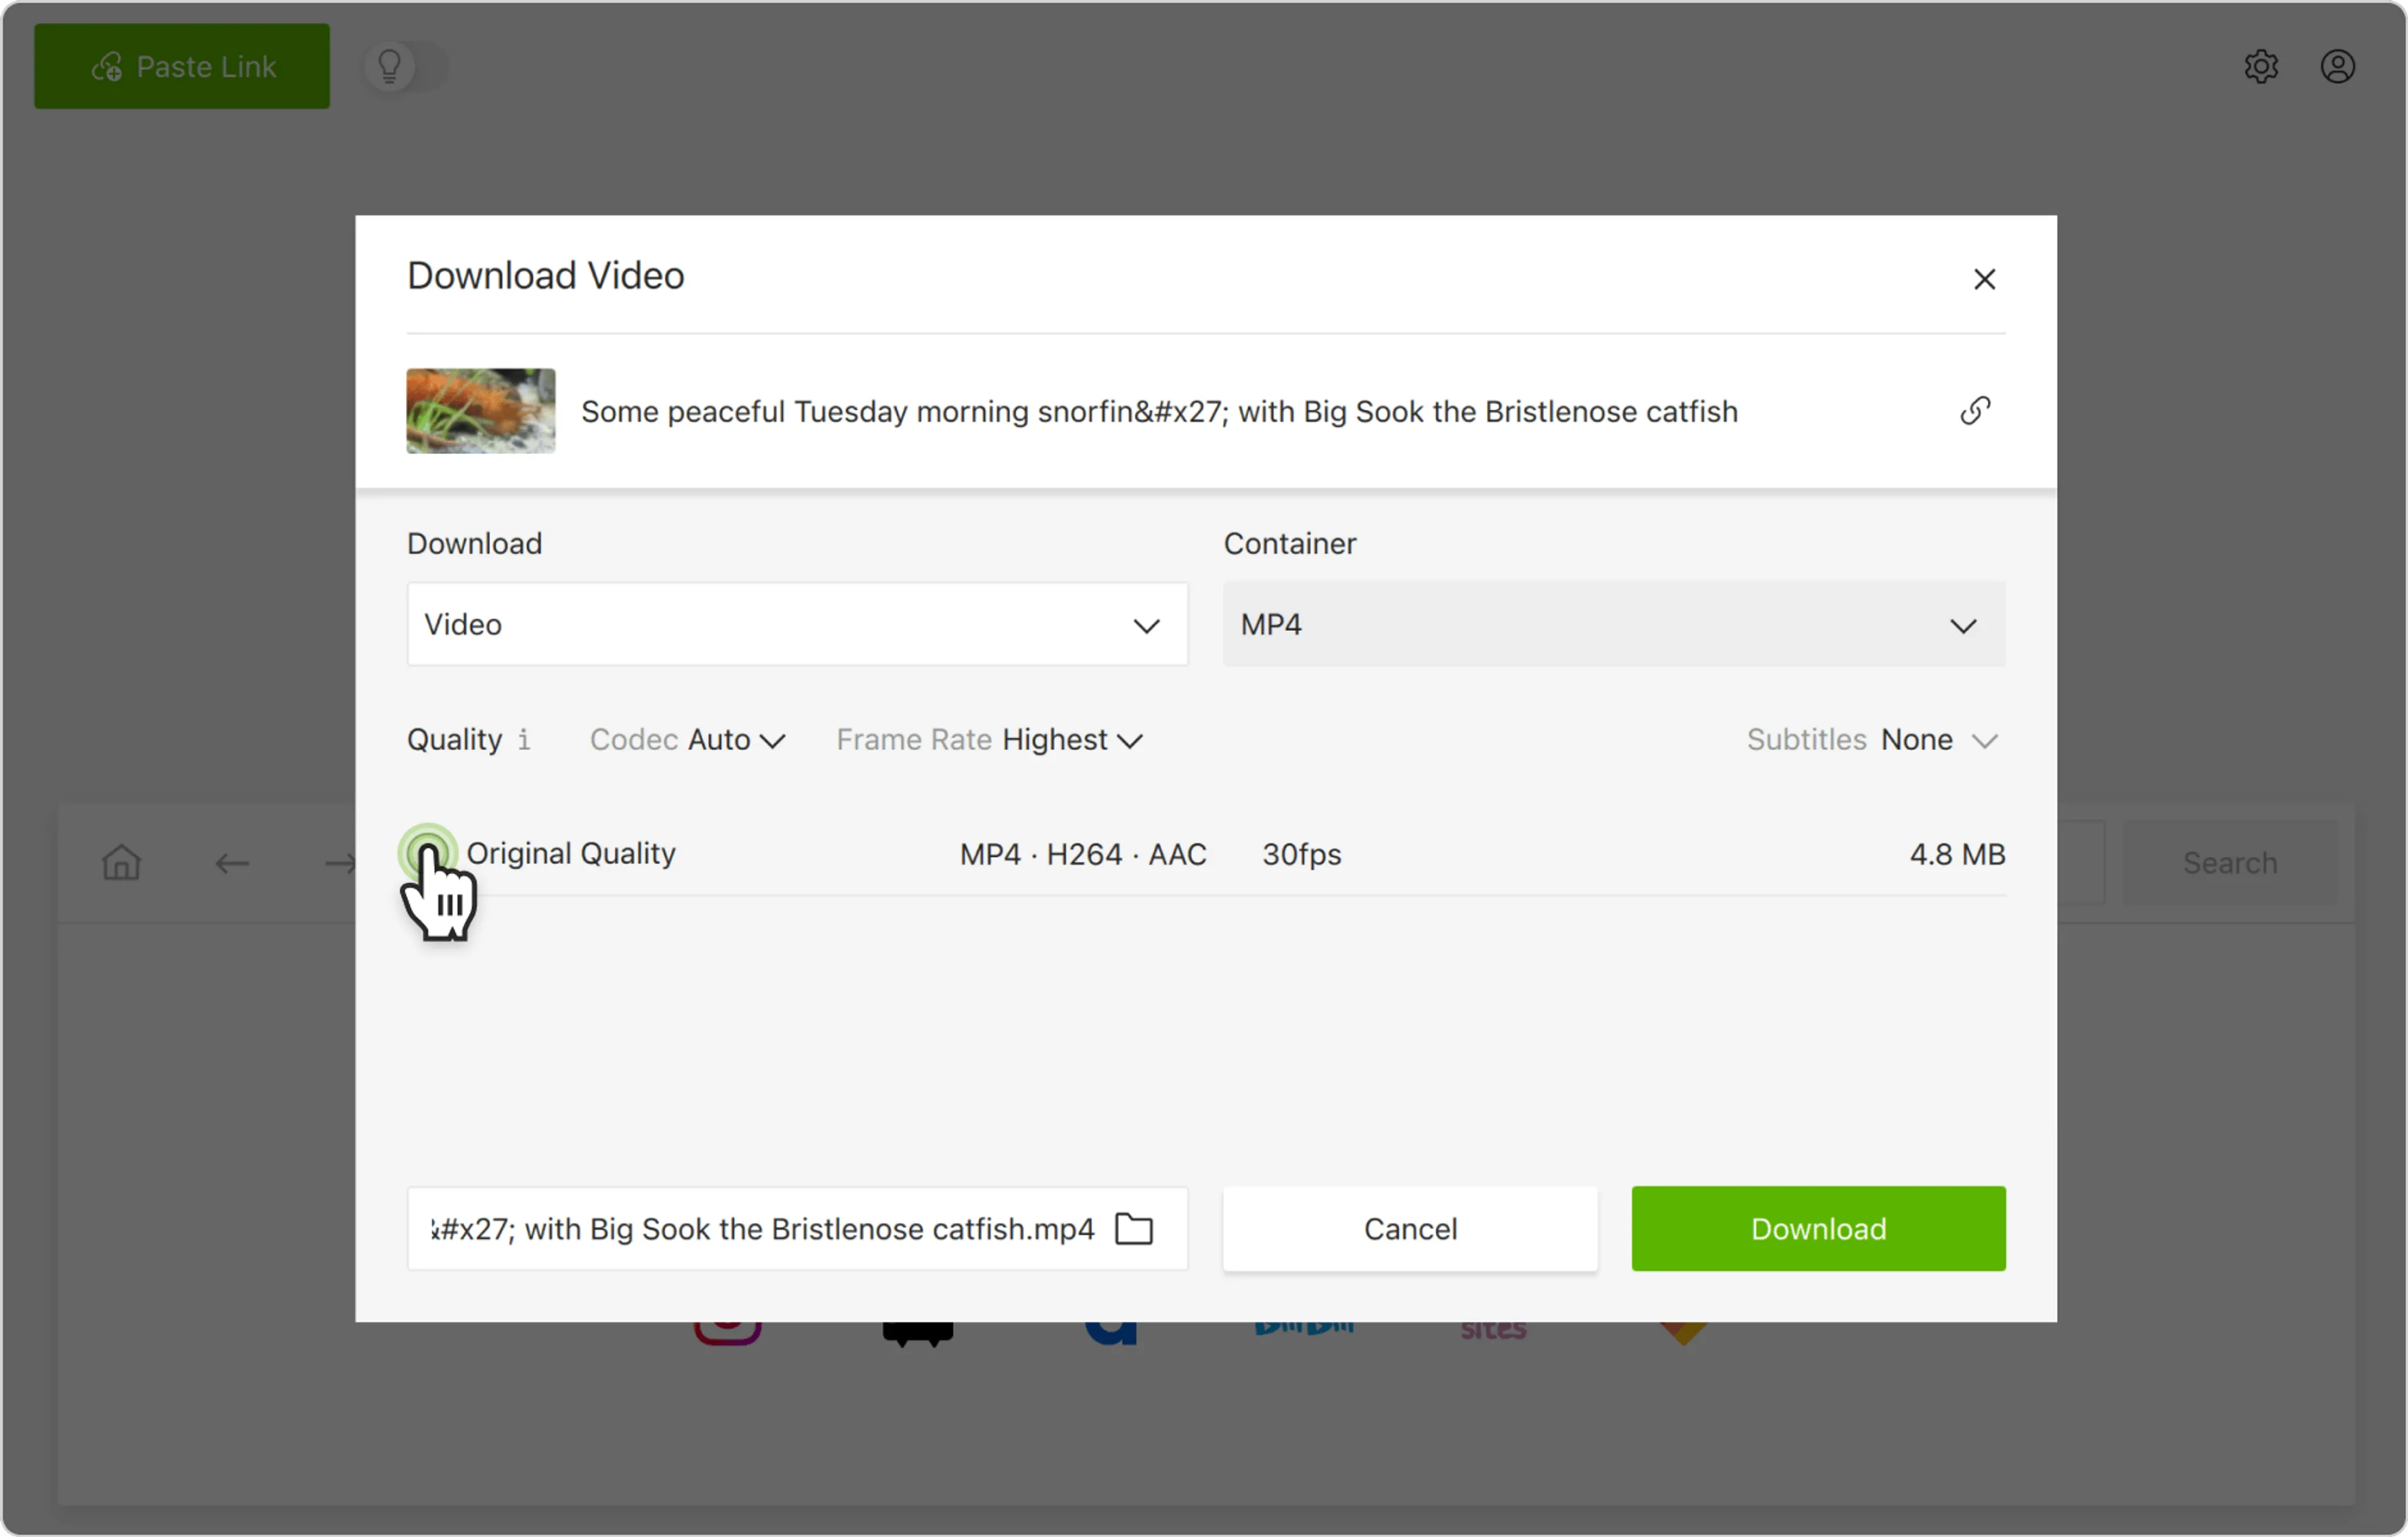This screenshot has width=2408, height=1537.
Task: Click the copy link chain icon
Action: (1975, 411)
